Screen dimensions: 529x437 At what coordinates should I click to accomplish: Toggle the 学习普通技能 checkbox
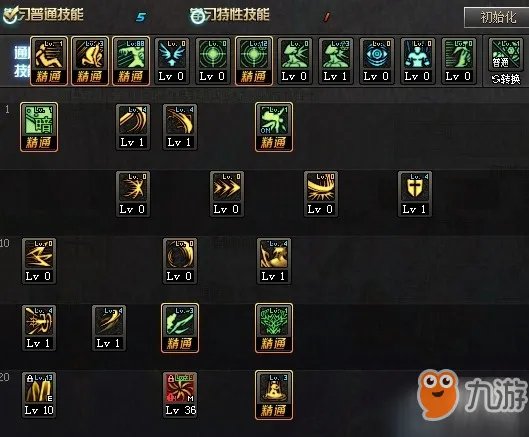pyautogui.click(x=10, y=15)
